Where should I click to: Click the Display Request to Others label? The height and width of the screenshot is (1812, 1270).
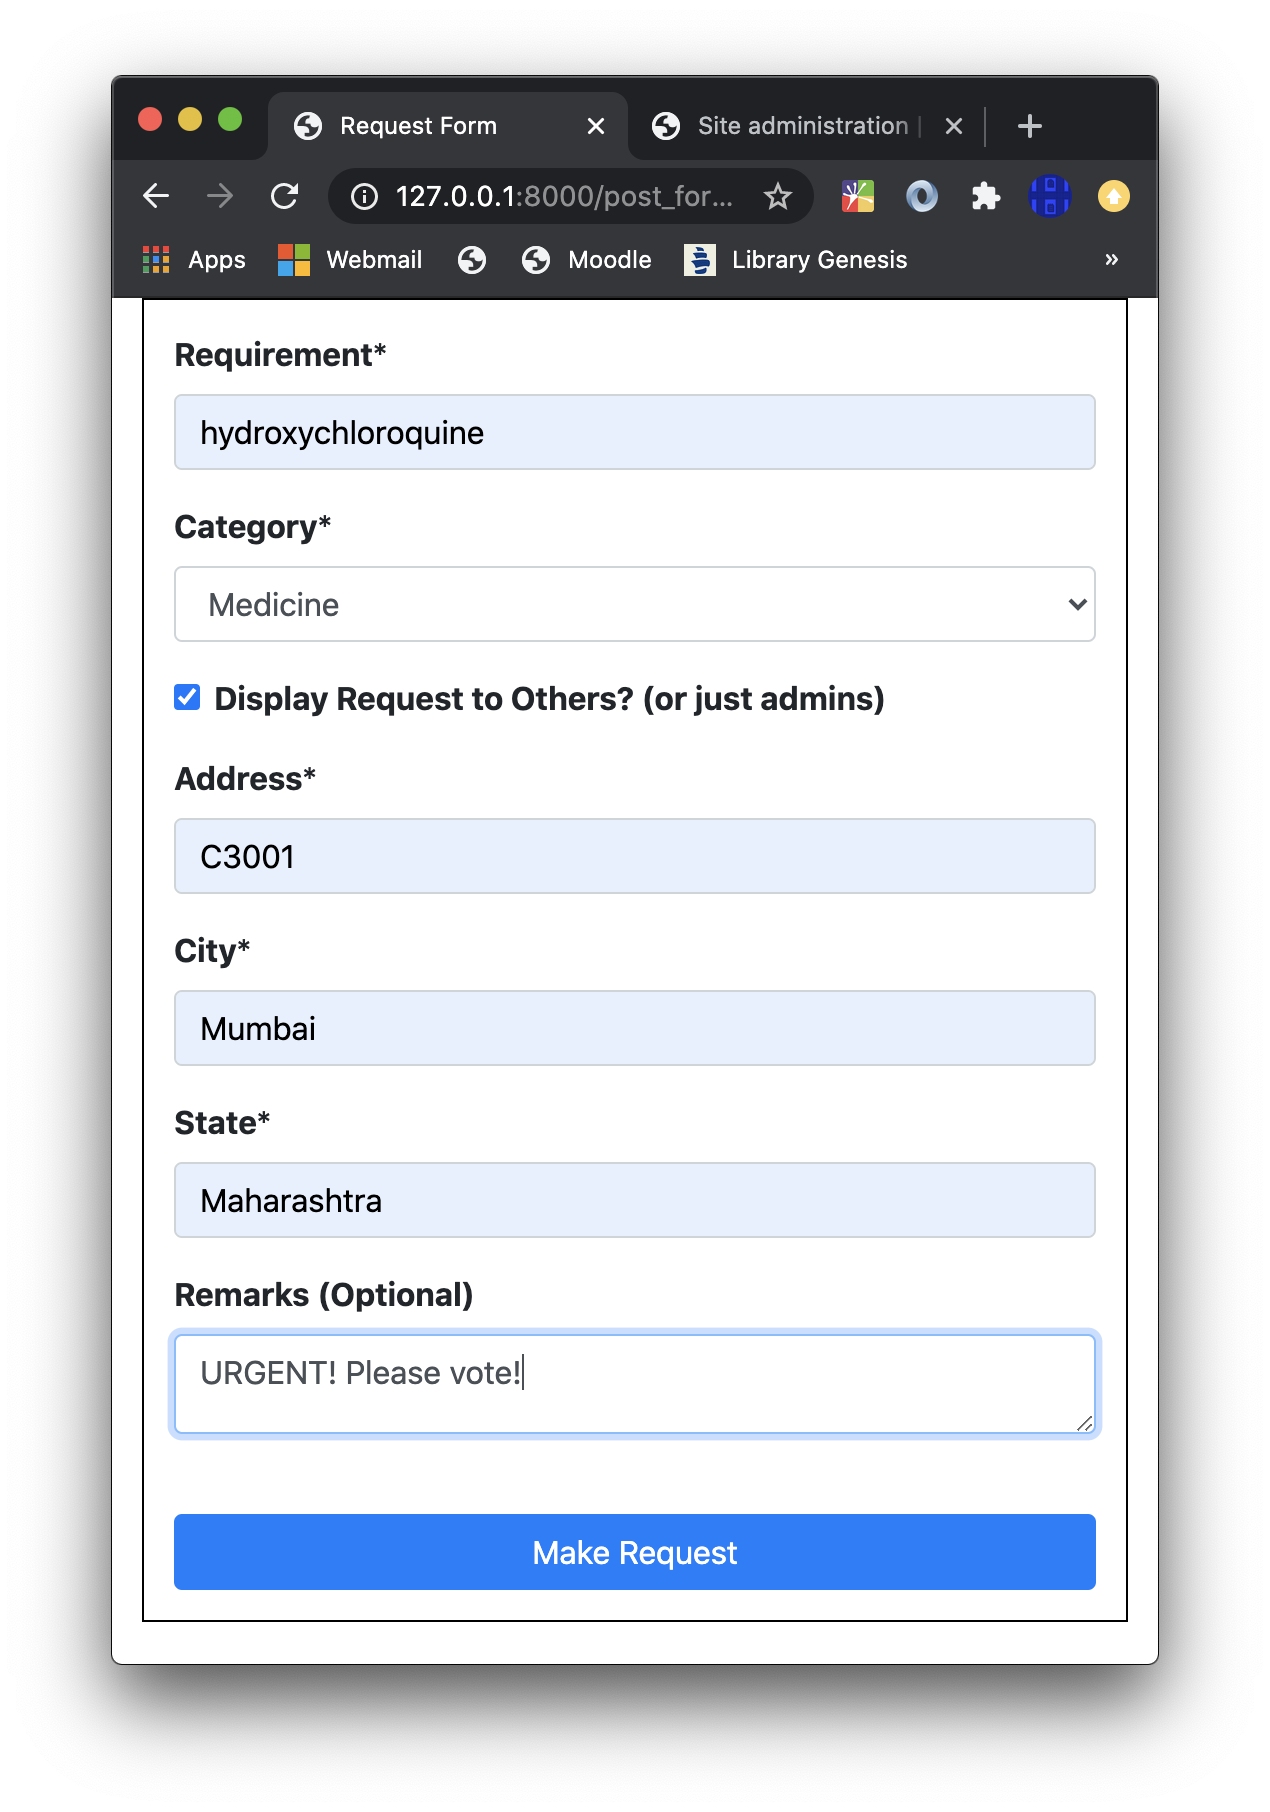click(549, 698)
